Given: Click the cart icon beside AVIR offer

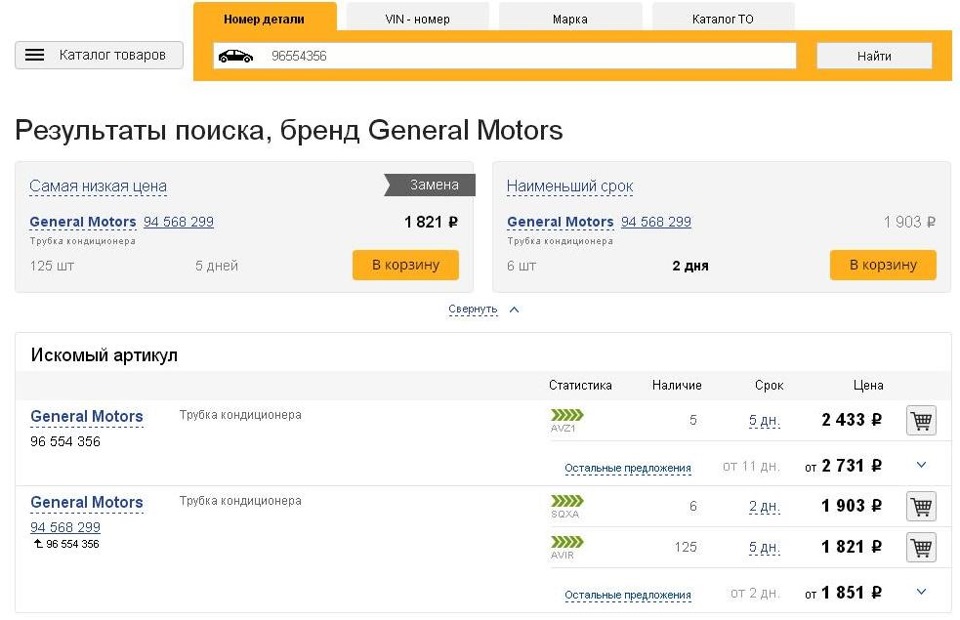Looking at the screenshot, I should point(921,547).
